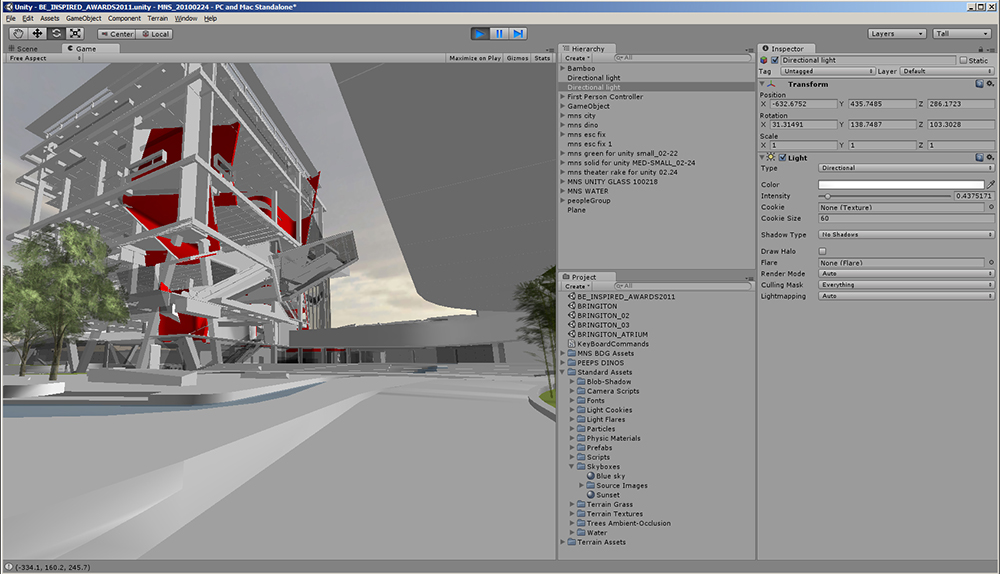1000x574 pixels.
Task: Open the GameObject menu
Action: (x=84, y=18)
